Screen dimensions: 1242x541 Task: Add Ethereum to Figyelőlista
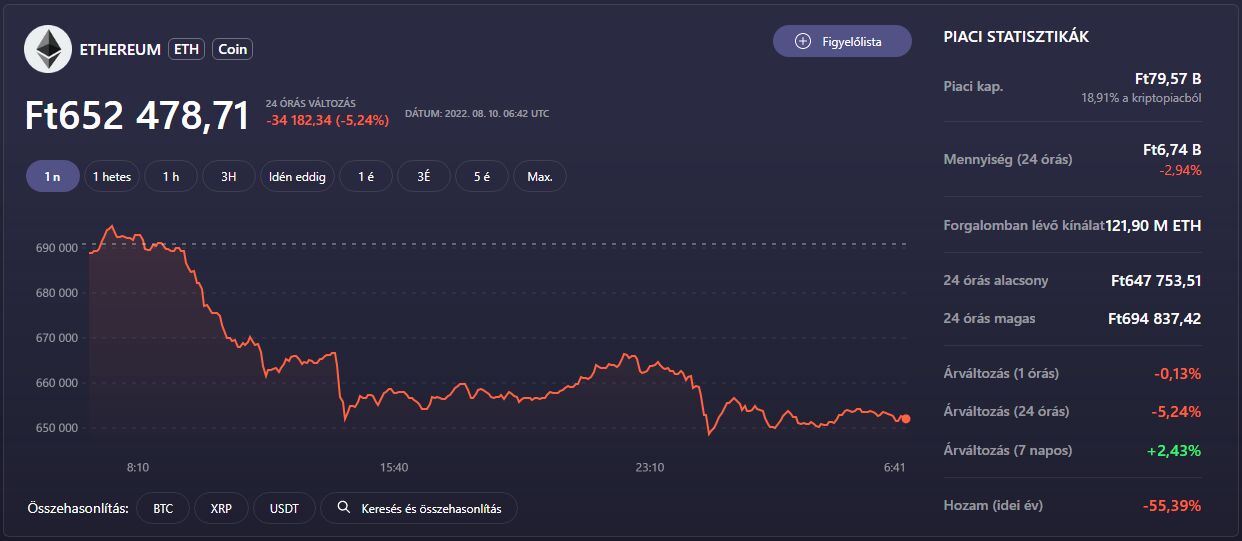[x=842, y=41]
